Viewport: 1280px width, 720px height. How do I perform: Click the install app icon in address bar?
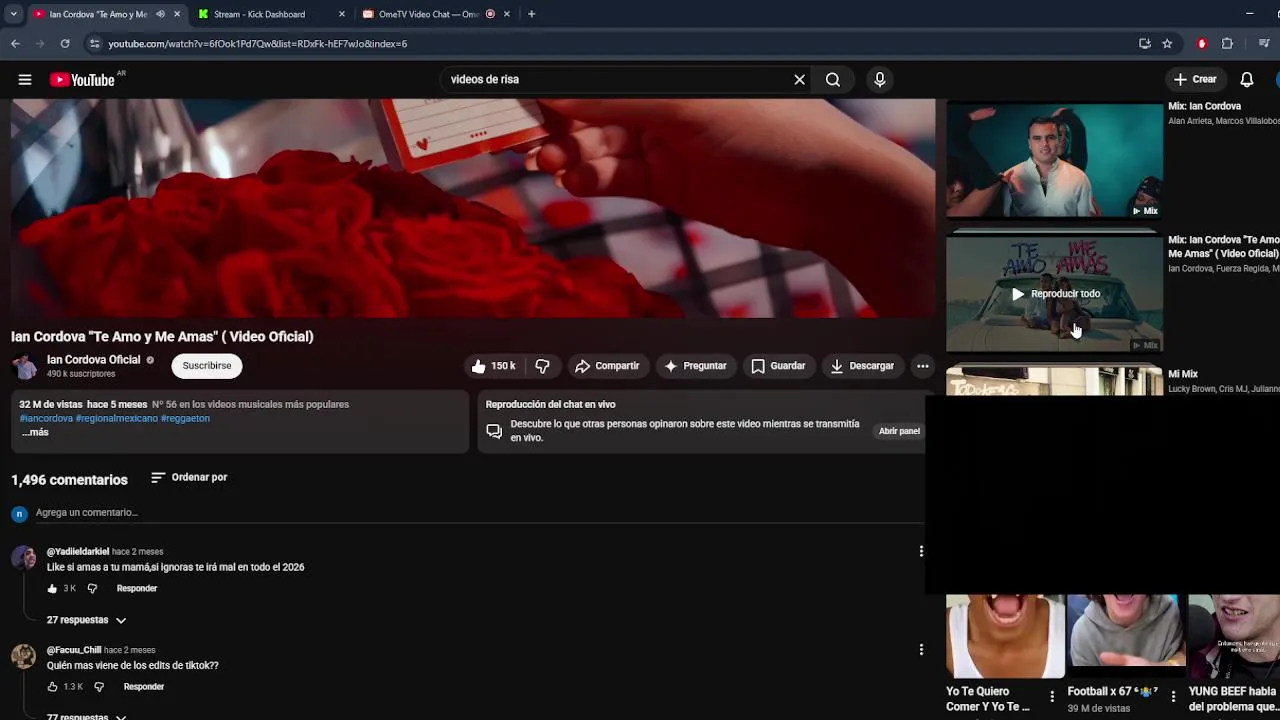pos(1145,44)
